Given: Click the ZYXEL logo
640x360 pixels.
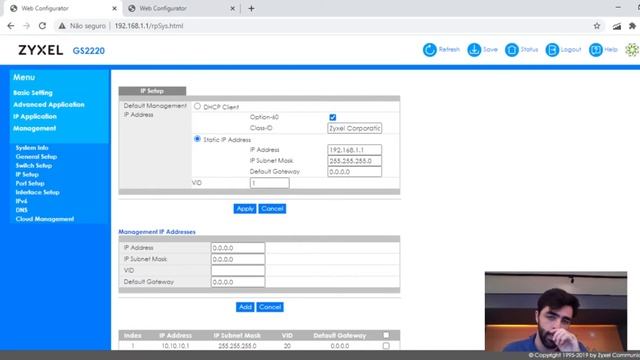Looking at the screenshot, I should click(40, 50).
